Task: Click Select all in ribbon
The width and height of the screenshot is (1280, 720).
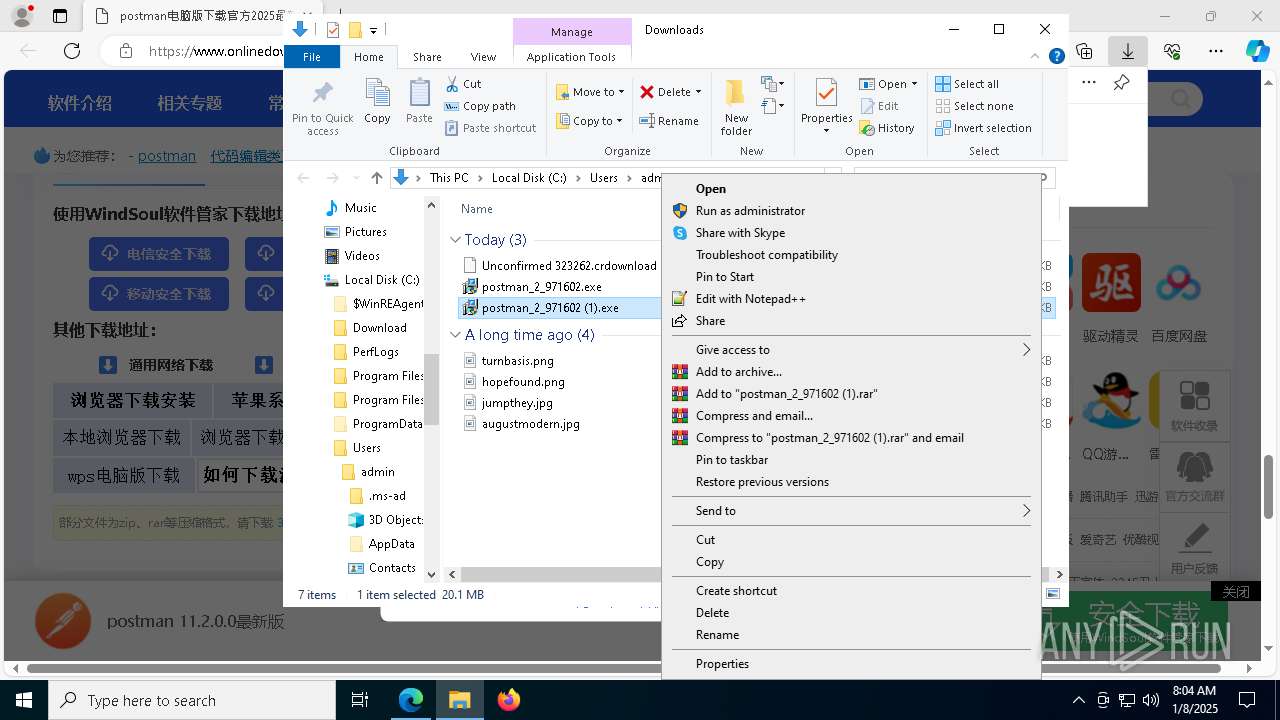Action: pos(967,84)
